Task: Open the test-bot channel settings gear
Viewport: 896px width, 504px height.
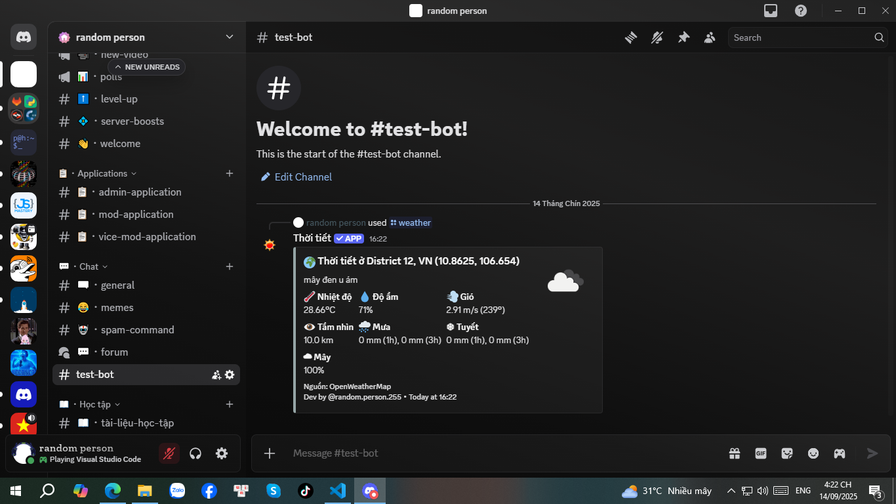Action: (230, 375)
